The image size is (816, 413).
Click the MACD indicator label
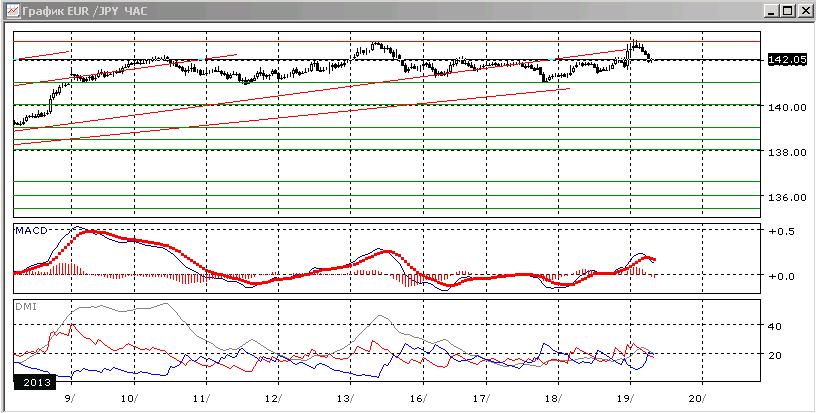coord(31,230)
